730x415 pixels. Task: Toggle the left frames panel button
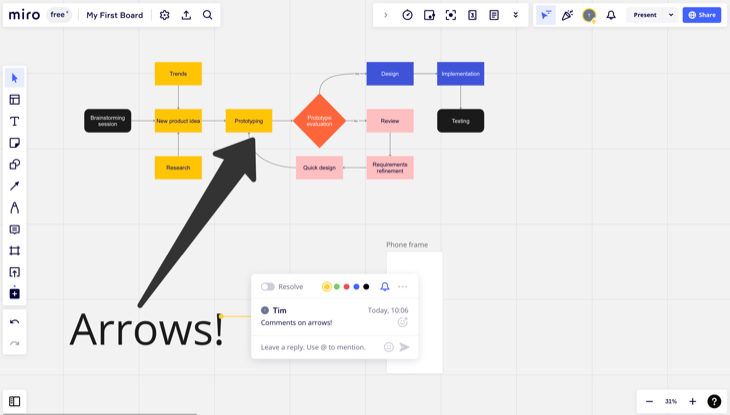(14, 401)
